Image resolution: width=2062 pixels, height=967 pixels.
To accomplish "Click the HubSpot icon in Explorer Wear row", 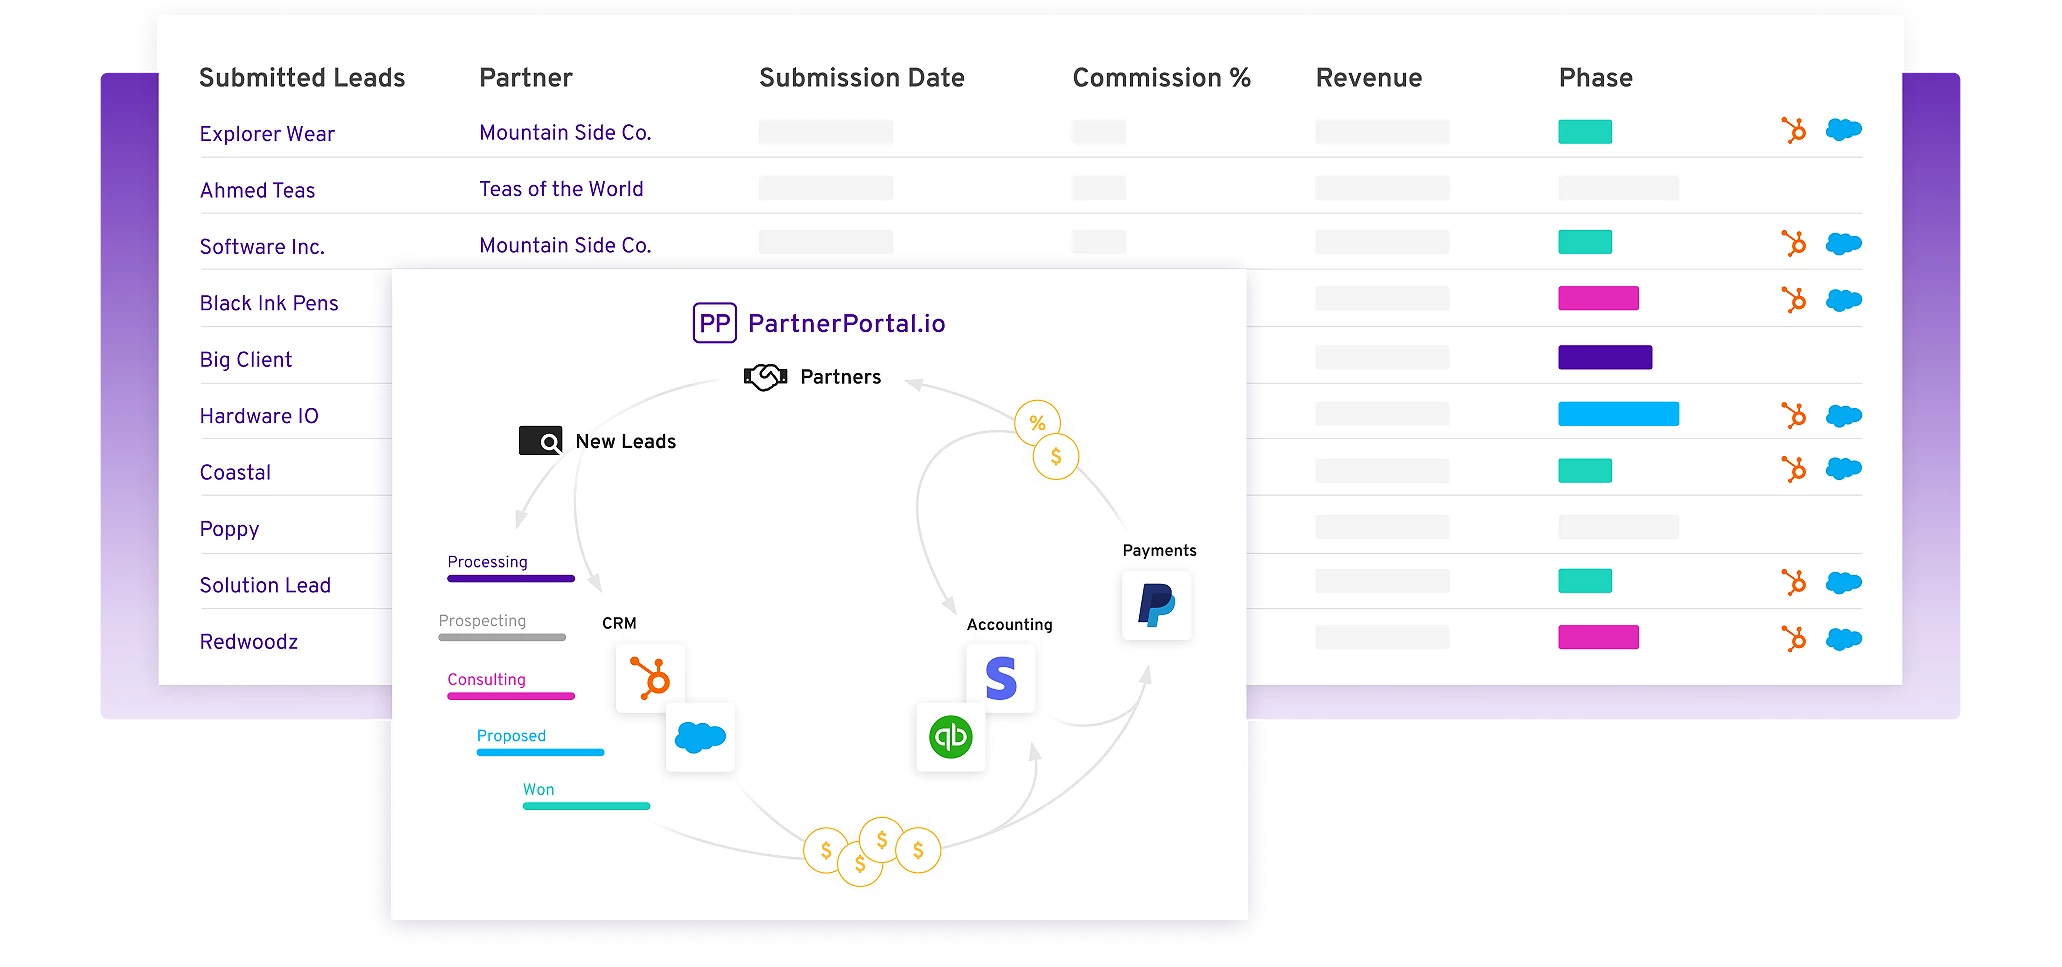I will (x=1794, y=130).
